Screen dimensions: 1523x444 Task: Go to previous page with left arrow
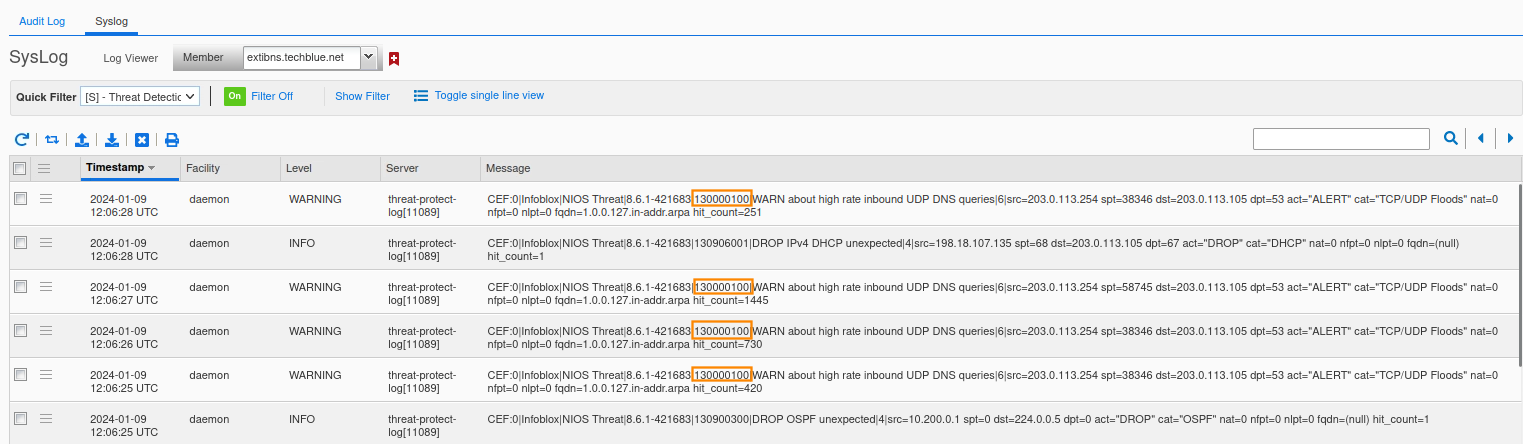click(x=1480, y=139)
